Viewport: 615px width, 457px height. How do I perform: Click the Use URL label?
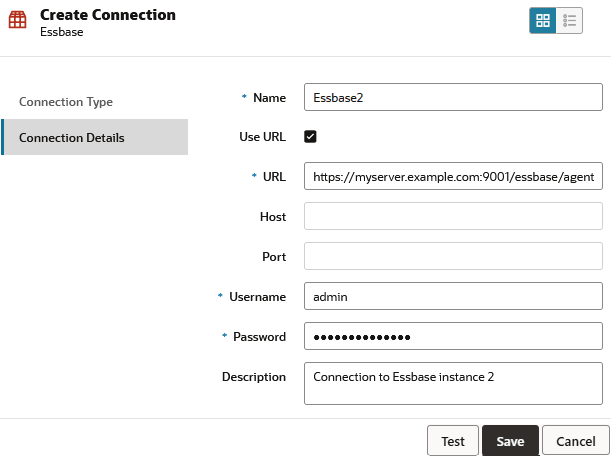pos(262,137)
